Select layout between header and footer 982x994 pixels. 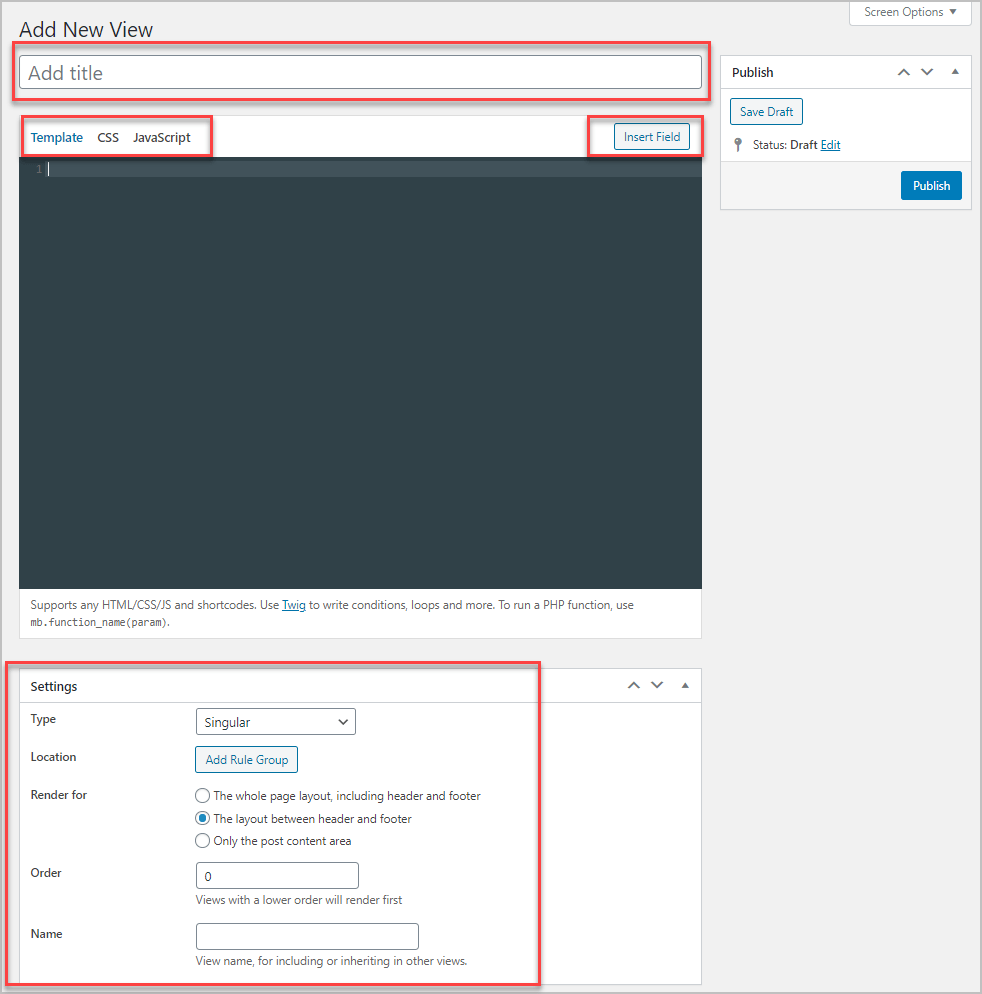pyautogui.click(x=202, y=818)
